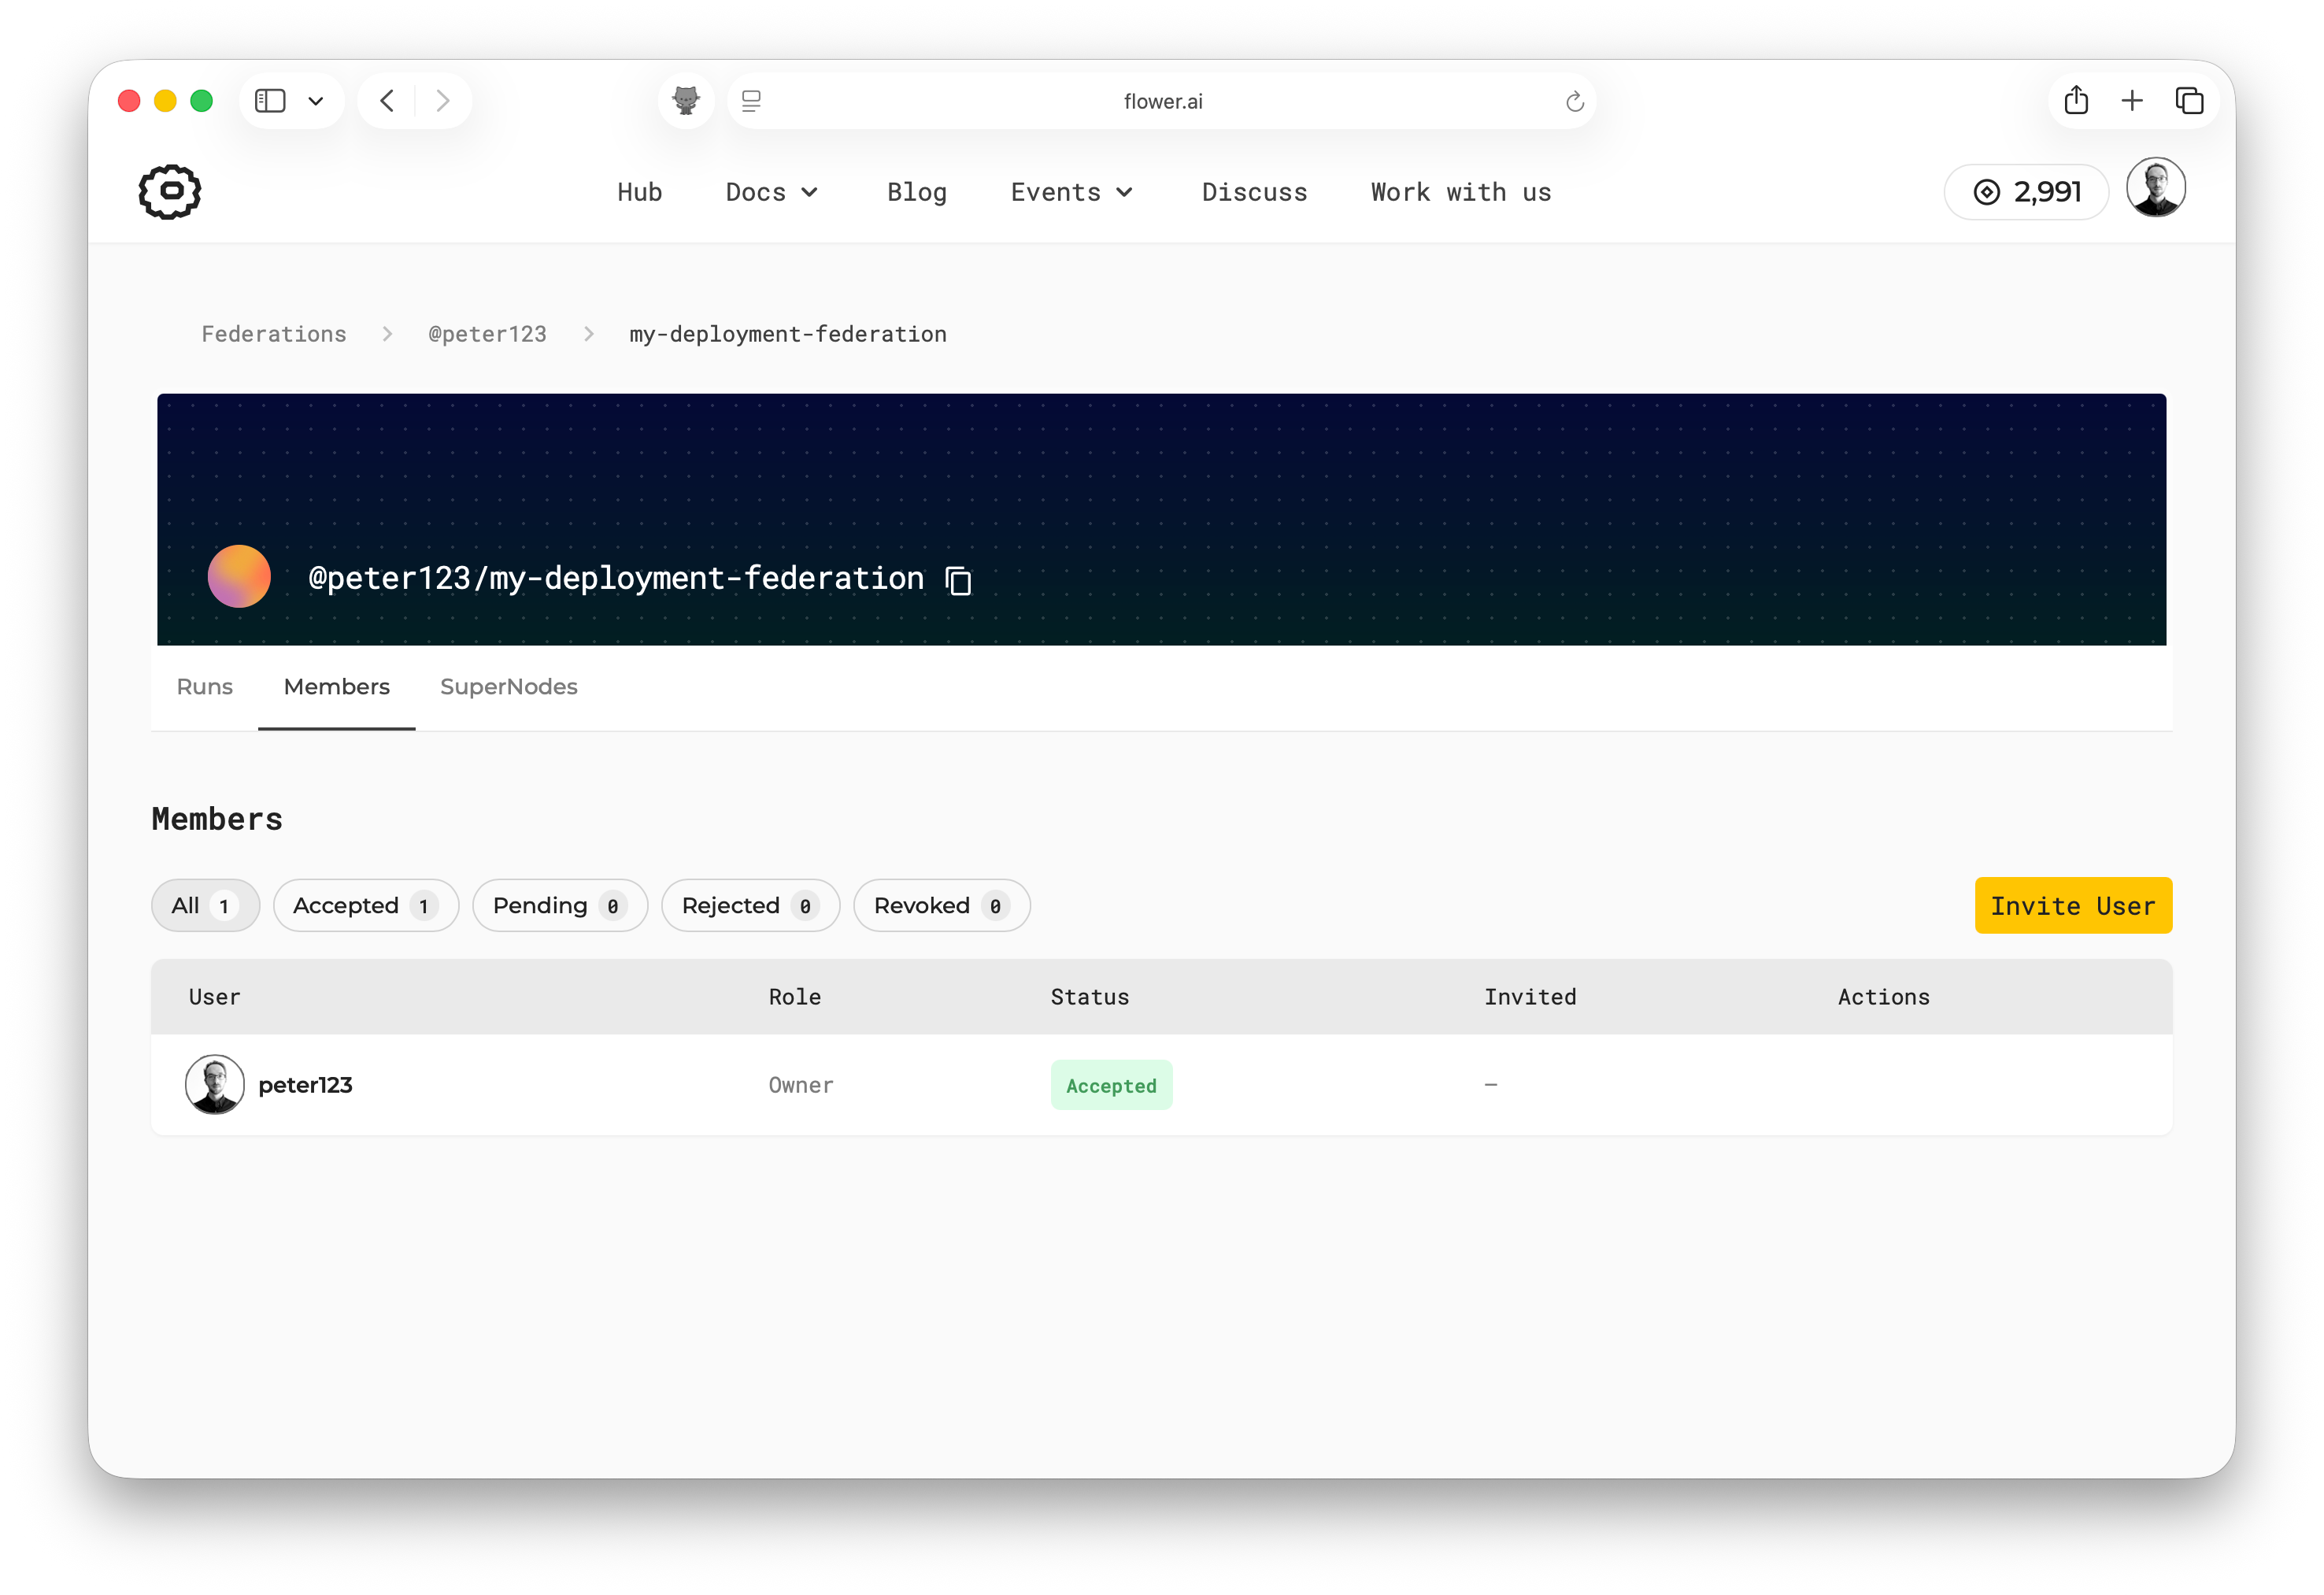Go to @peter123 breadcrumb

point(487,334)
